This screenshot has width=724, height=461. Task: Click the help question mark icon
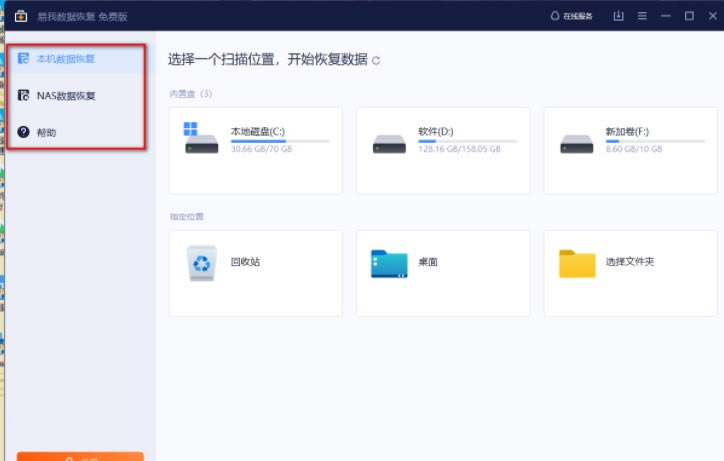click(x=24, y=132)
